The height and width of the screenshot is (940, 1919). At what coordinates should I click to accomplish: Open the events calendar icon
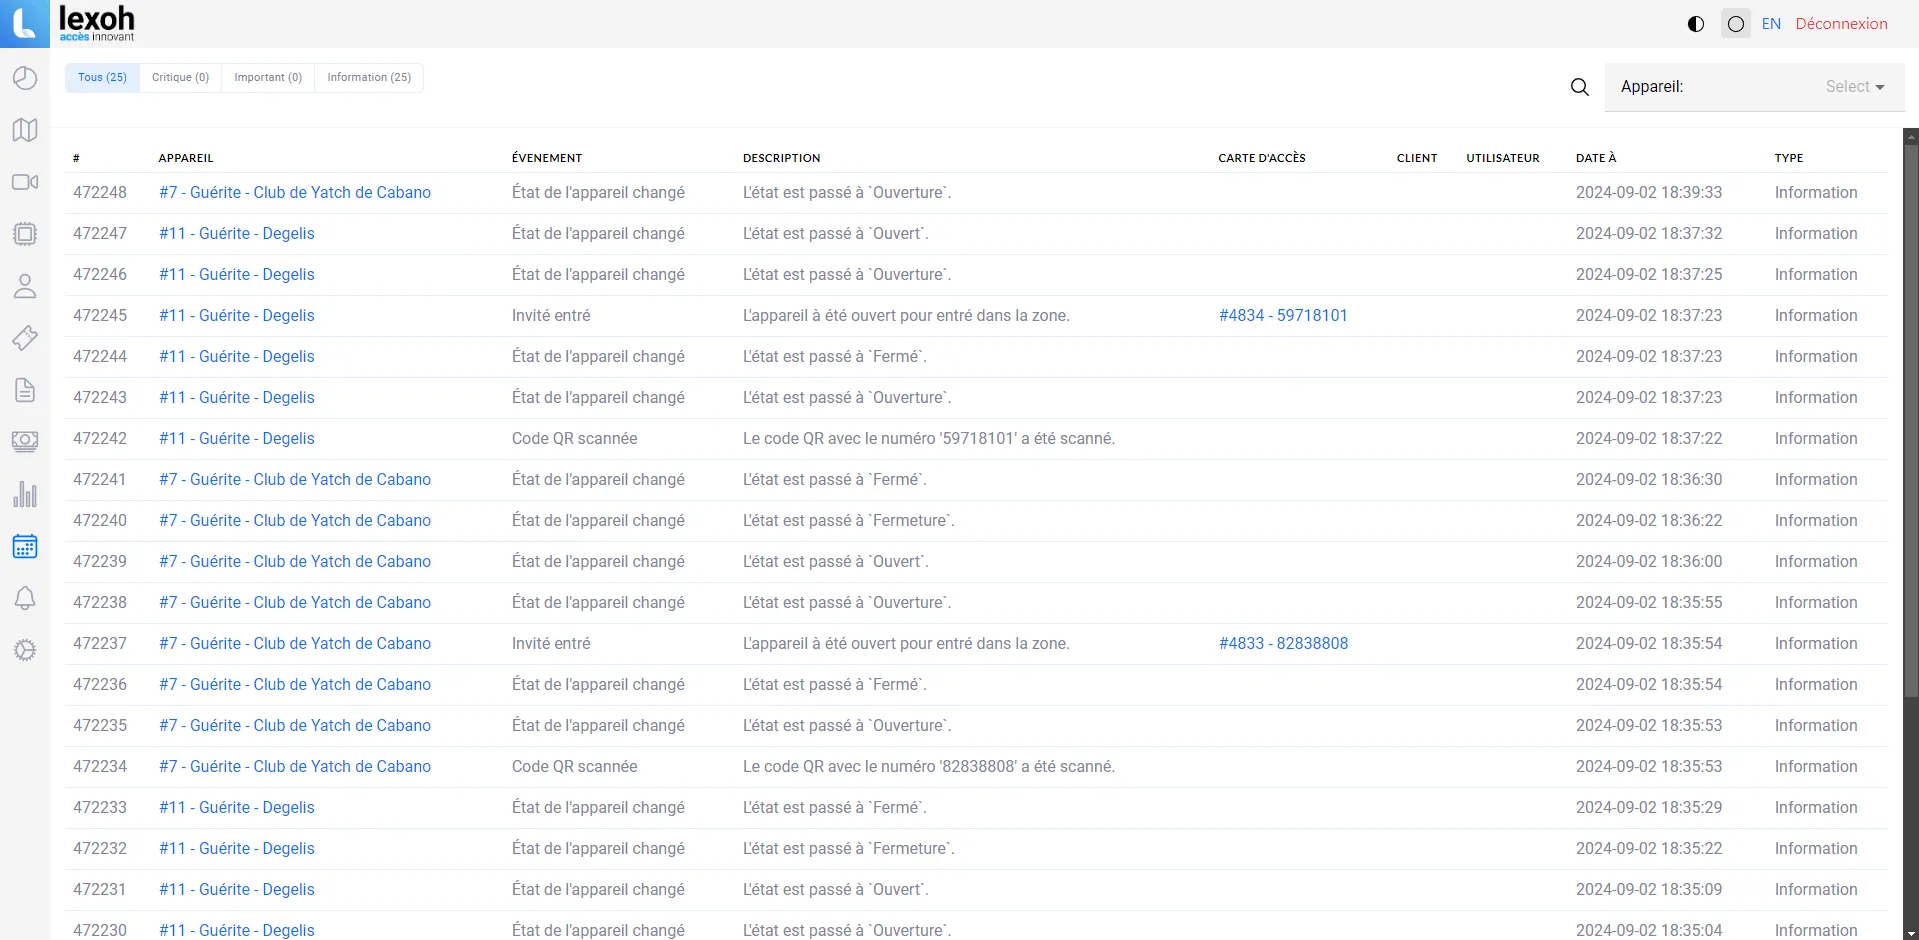click(25, 546)
